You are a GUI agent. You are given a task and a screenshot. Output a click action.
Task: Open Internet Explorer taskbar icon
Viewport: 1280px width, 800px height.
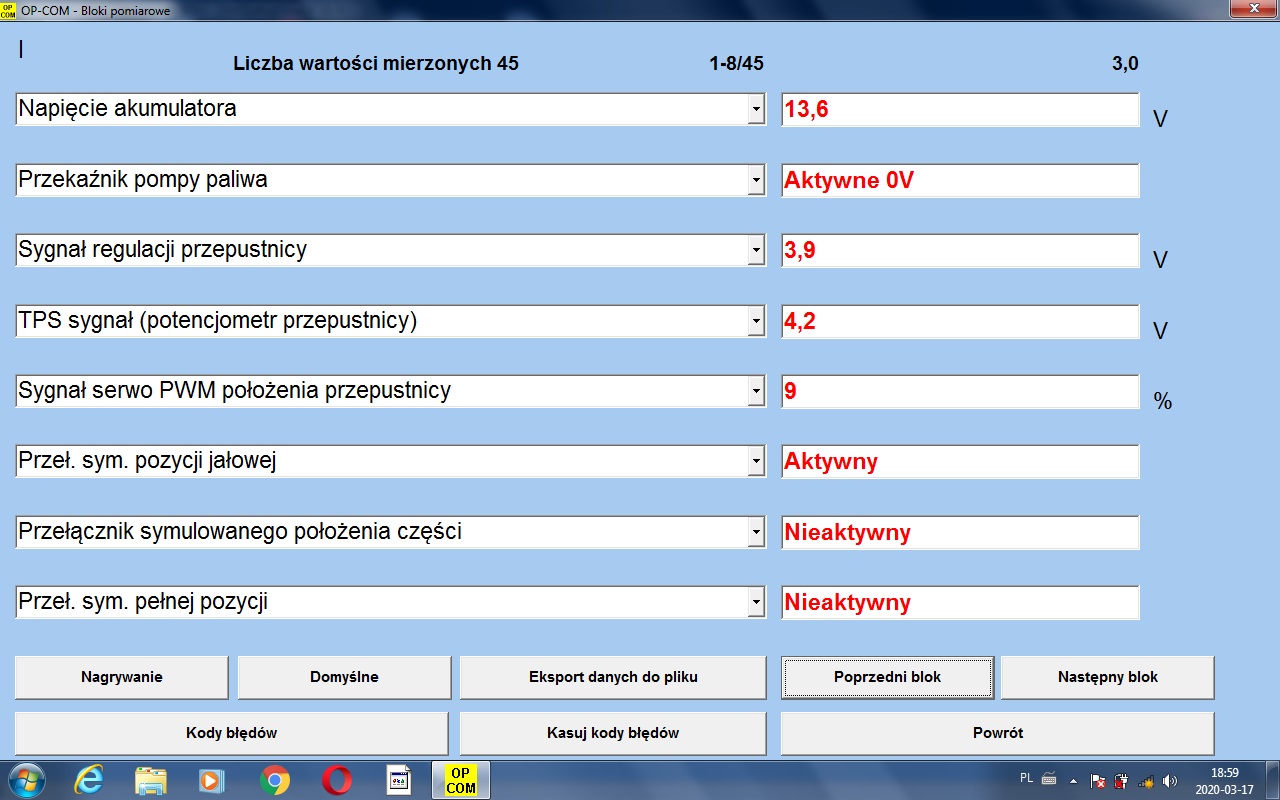(89, 780)
